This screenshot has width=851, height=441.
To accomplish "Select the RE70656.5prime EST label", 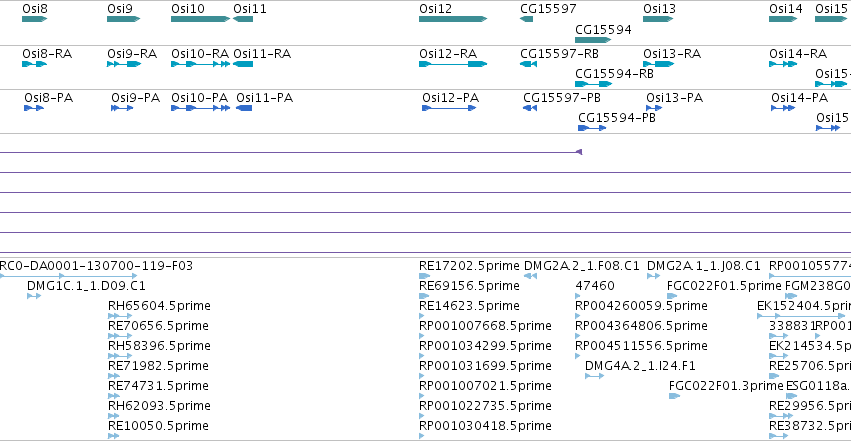I will pyautogui.click(x=158, y=326).
